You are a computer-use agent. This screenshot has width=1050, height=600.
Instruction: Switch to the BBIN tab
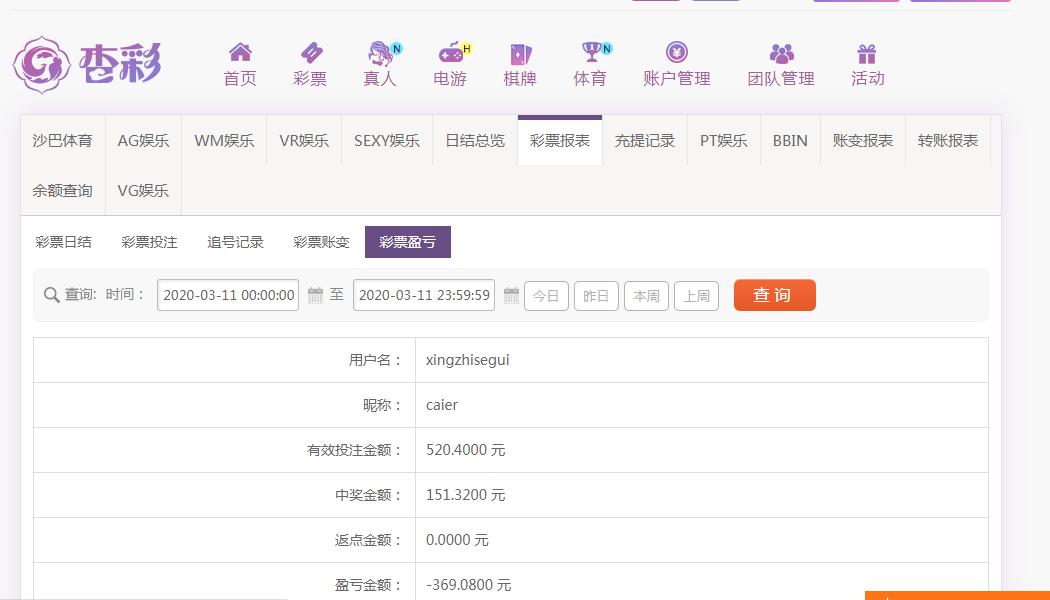coord(790,141)
